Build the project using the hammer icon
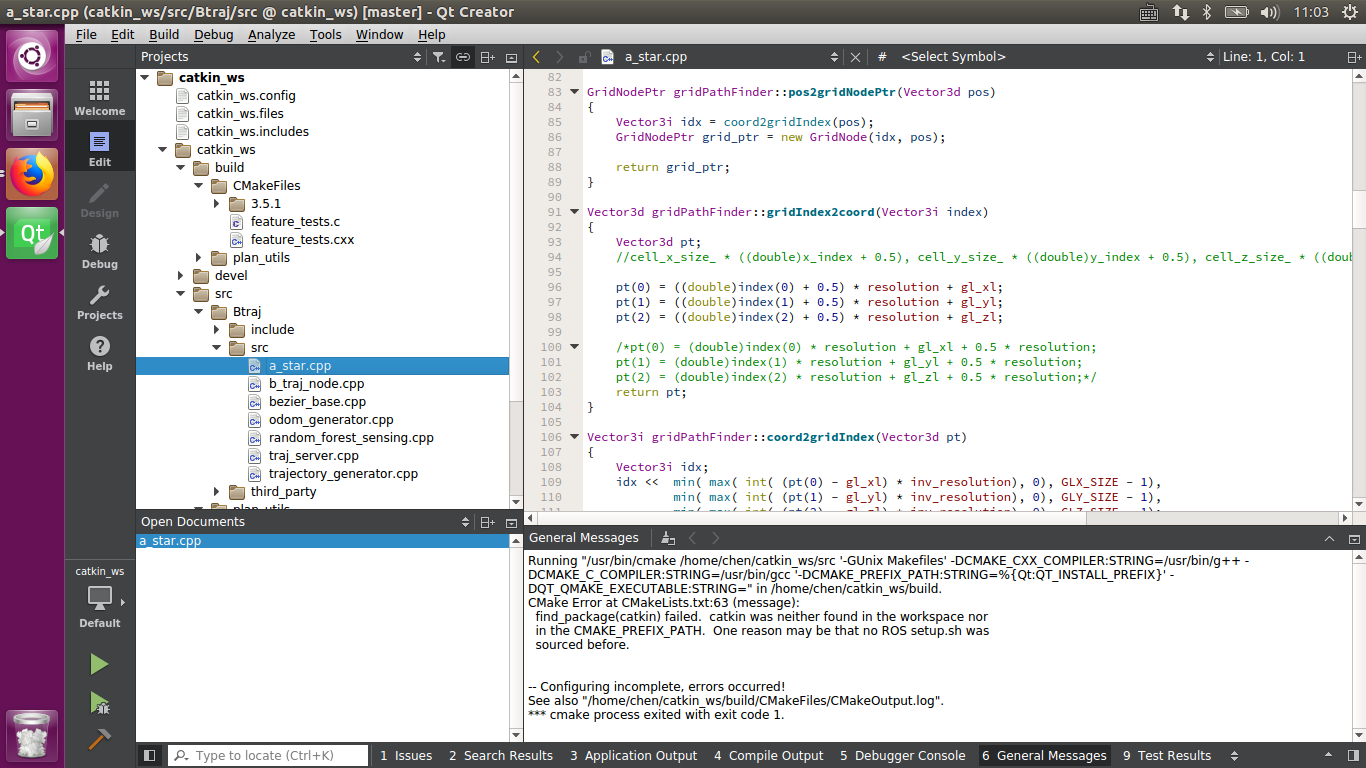1366x768 pixels. (99, 740)
